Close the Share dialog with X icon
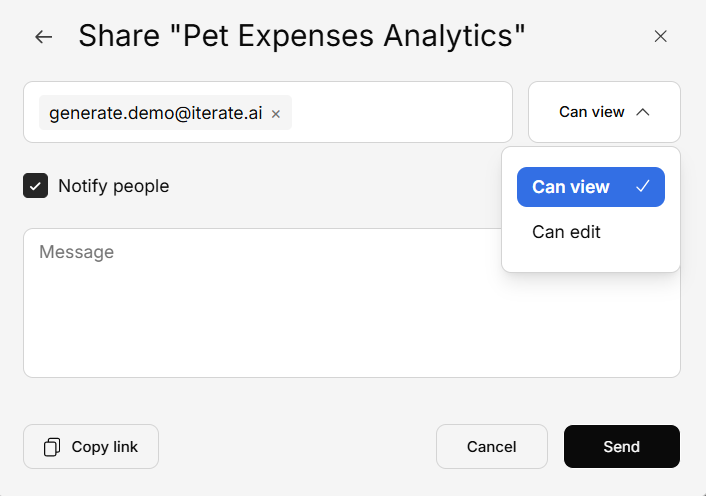 (660, 37)
